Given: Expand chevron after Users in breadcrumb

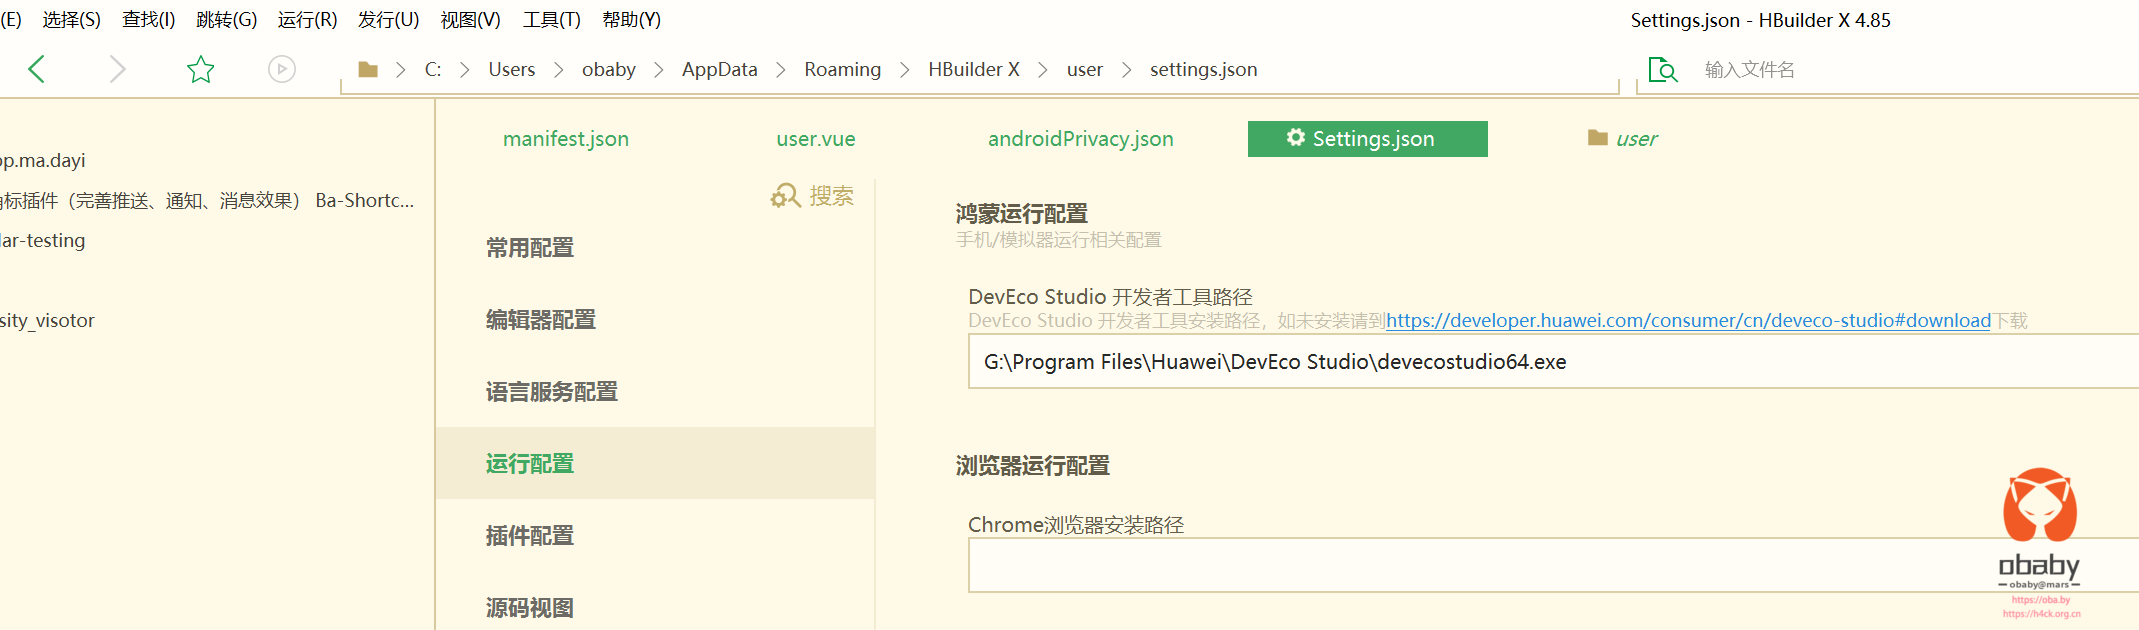Looking at the screenshot, I should click(x=559, y=70).
